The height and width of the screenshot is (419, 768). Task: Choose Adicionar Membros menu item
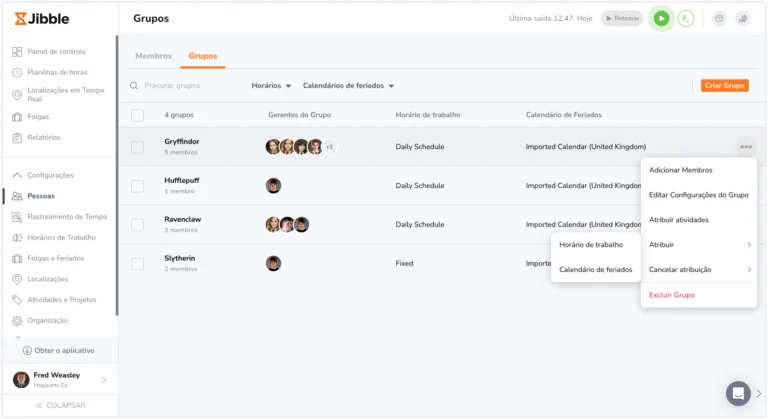[x=698, y=170]
